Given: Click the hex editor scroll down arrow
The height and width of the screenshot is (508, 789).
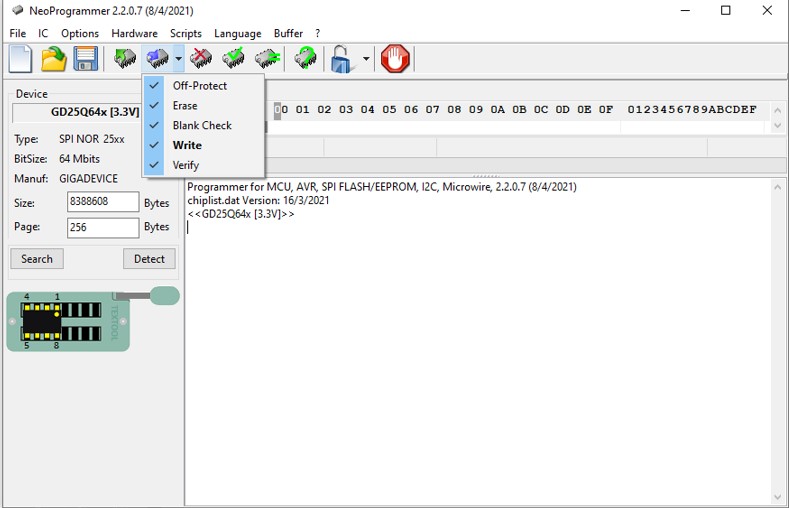Looking at the screenshot, I should pos(777,125).
